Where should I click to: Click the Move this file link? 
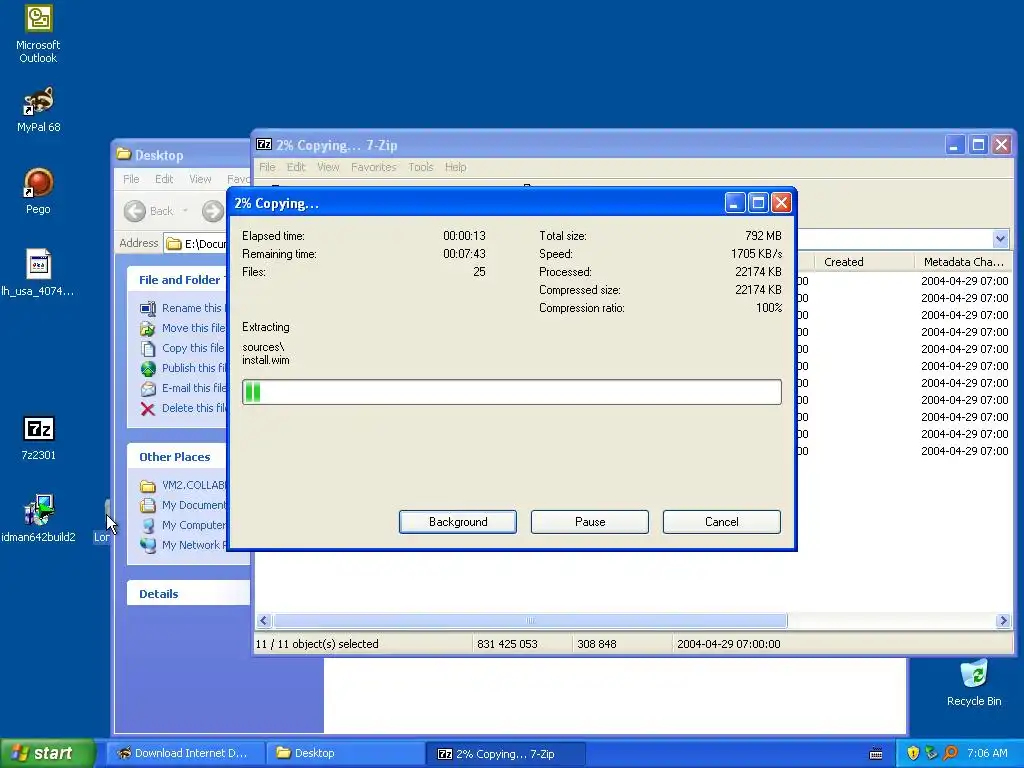(x=193, y=328)
